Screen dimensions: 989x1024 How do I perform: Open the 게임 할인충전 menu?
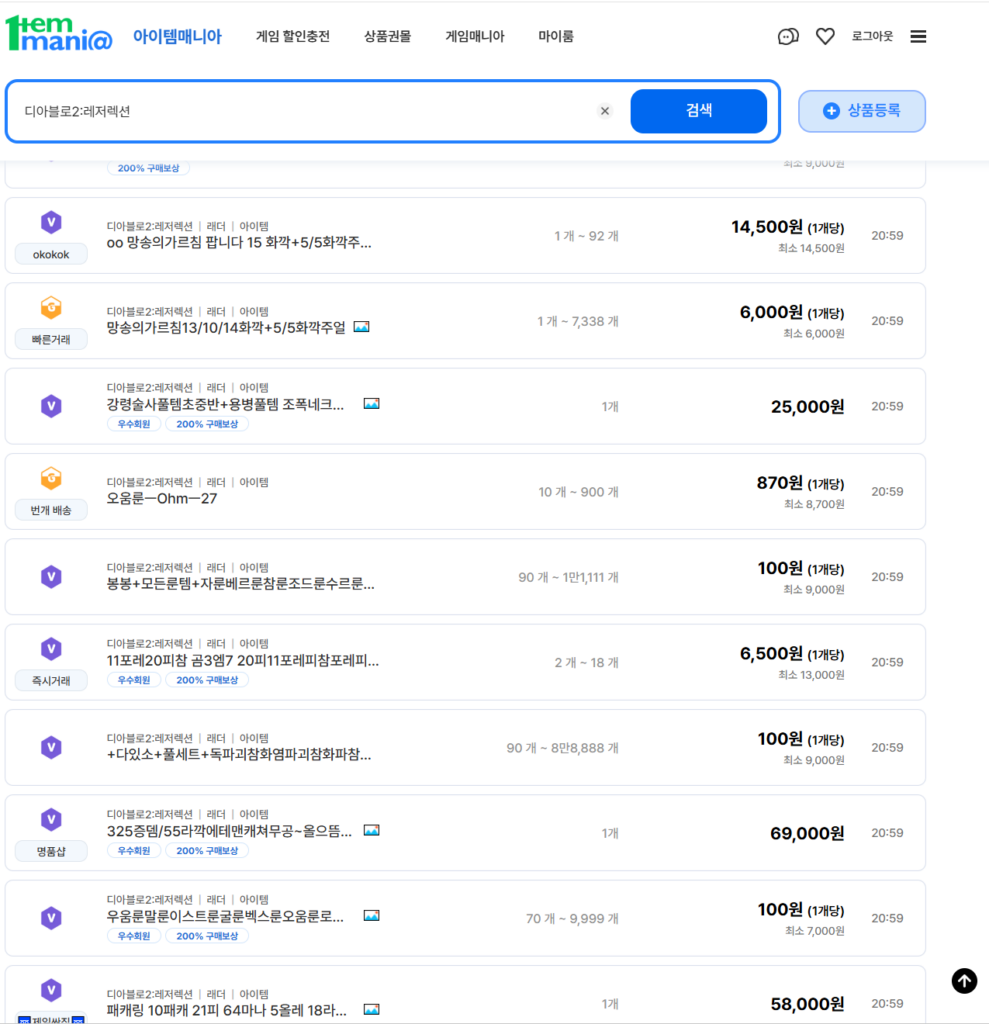coord(293,37)
